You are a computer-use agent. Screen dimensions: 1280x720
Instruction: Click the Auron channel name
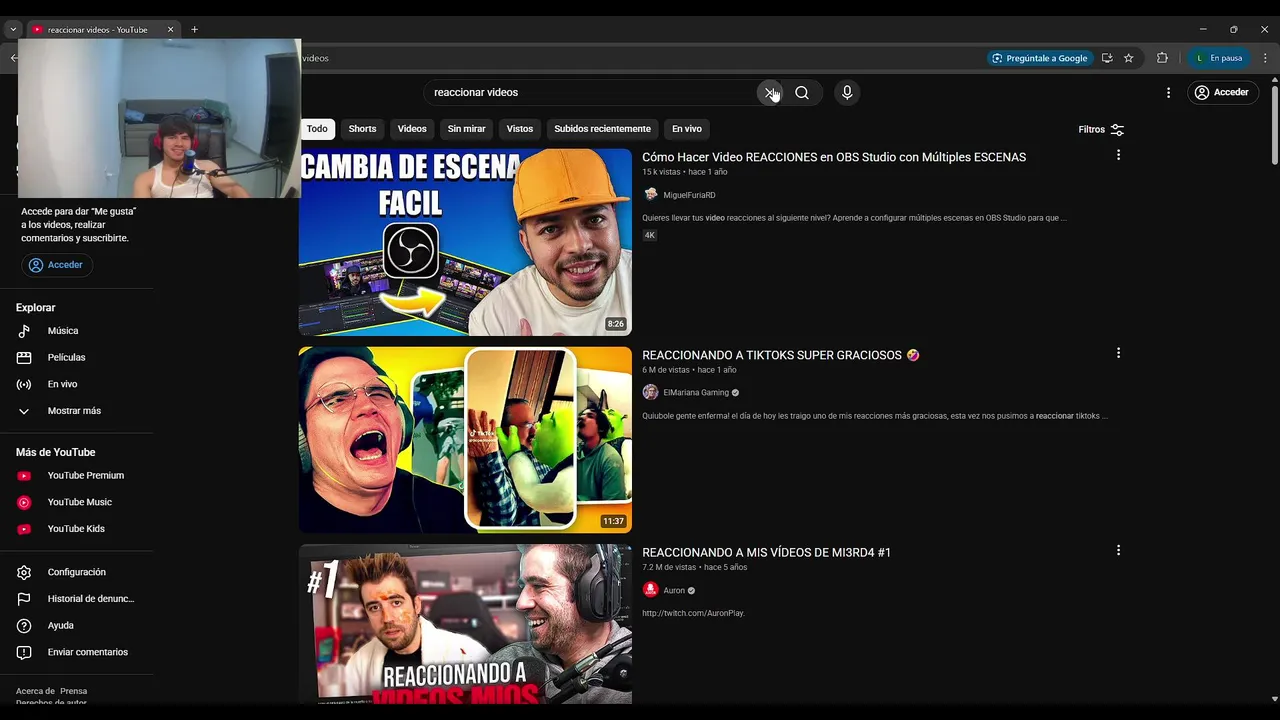pyautogui.click(x=674, y=590)
